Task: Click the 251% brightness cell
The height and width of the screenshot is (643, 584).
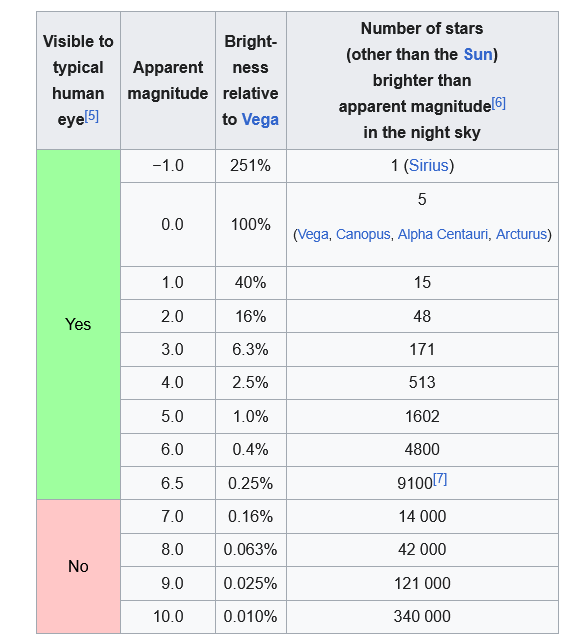Action: 251,166
